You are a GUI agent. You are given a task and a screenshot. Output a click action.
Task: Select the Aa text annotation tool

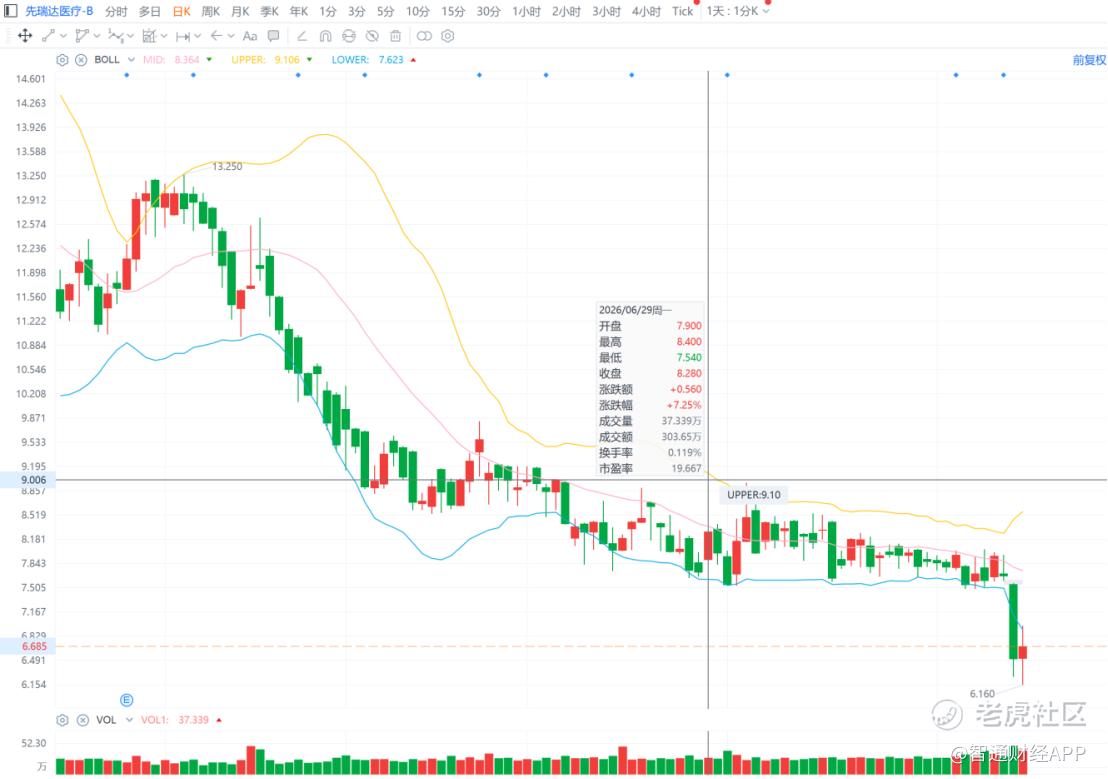(x=249, y=36)
